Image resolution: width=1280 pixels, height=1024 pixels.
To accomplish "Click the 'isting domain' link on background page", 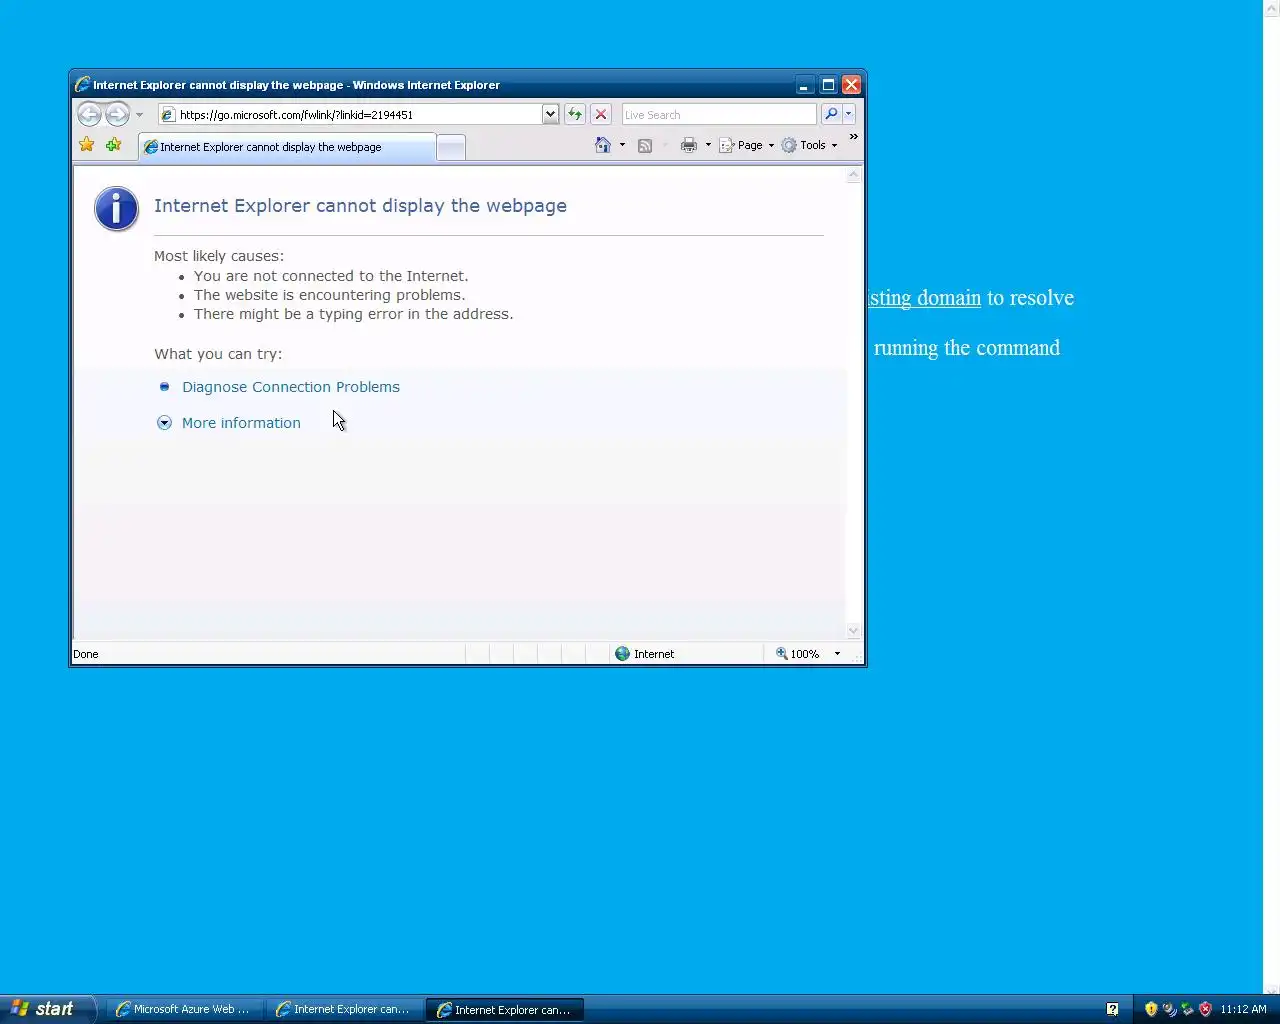I will click(x=924, y=298).
